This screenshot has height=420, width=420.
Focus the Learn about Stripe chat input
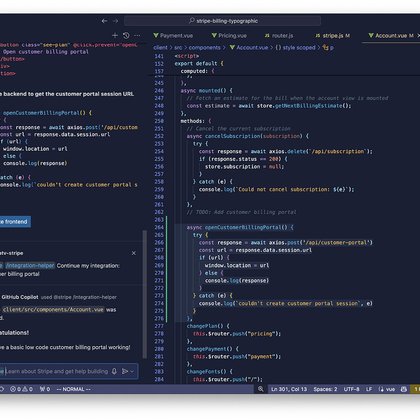pos(56,371)
